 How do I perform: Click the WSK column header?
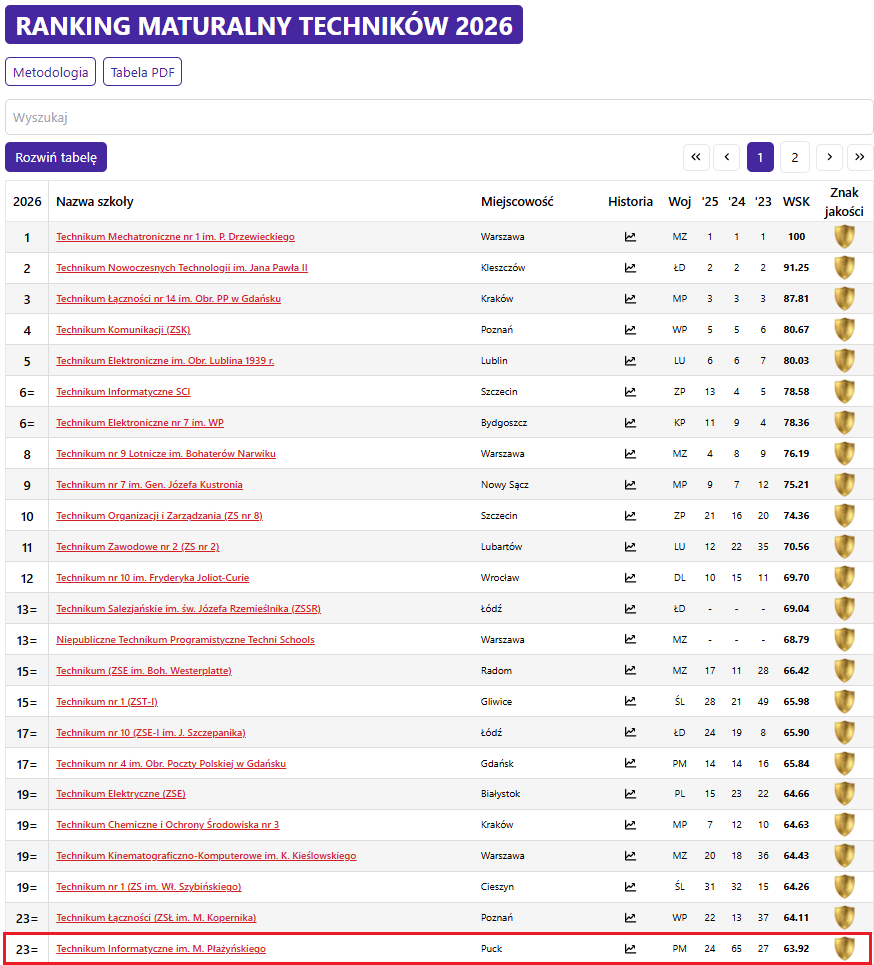(x=796, y=202)
